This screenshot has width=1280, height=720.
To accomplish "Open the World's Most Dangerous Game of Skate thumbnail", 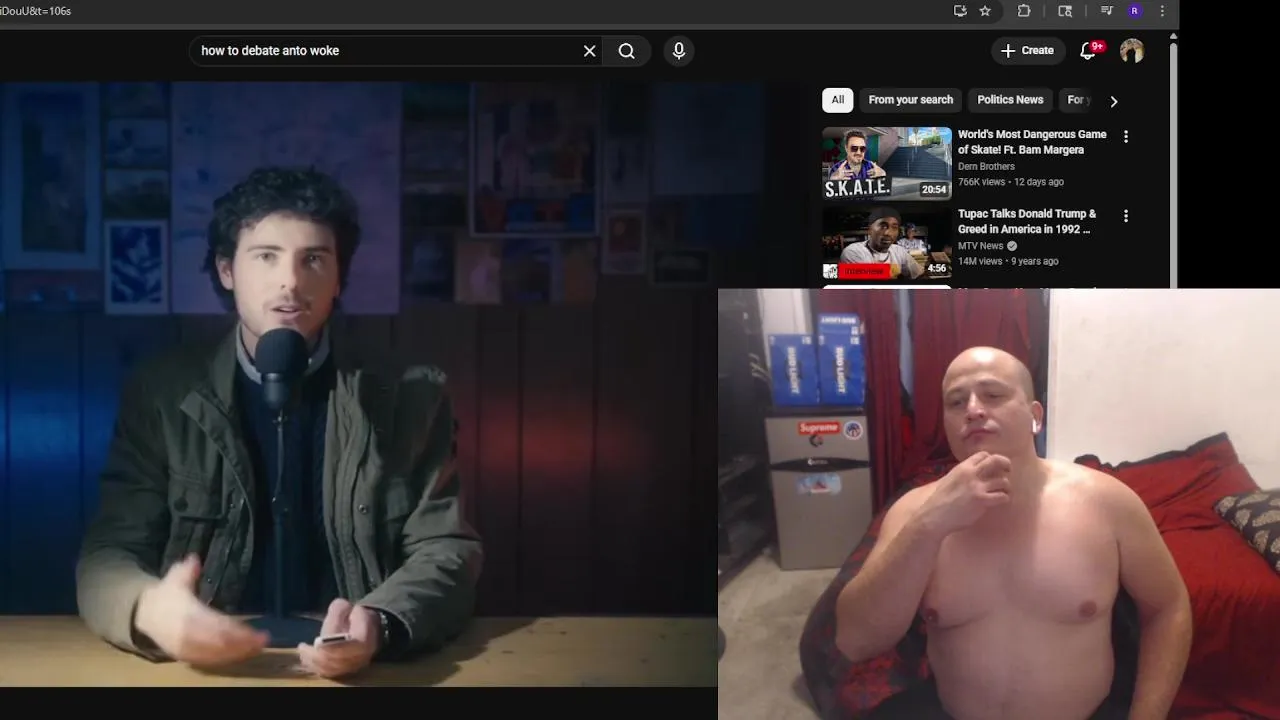I will [x=887, y=163].
